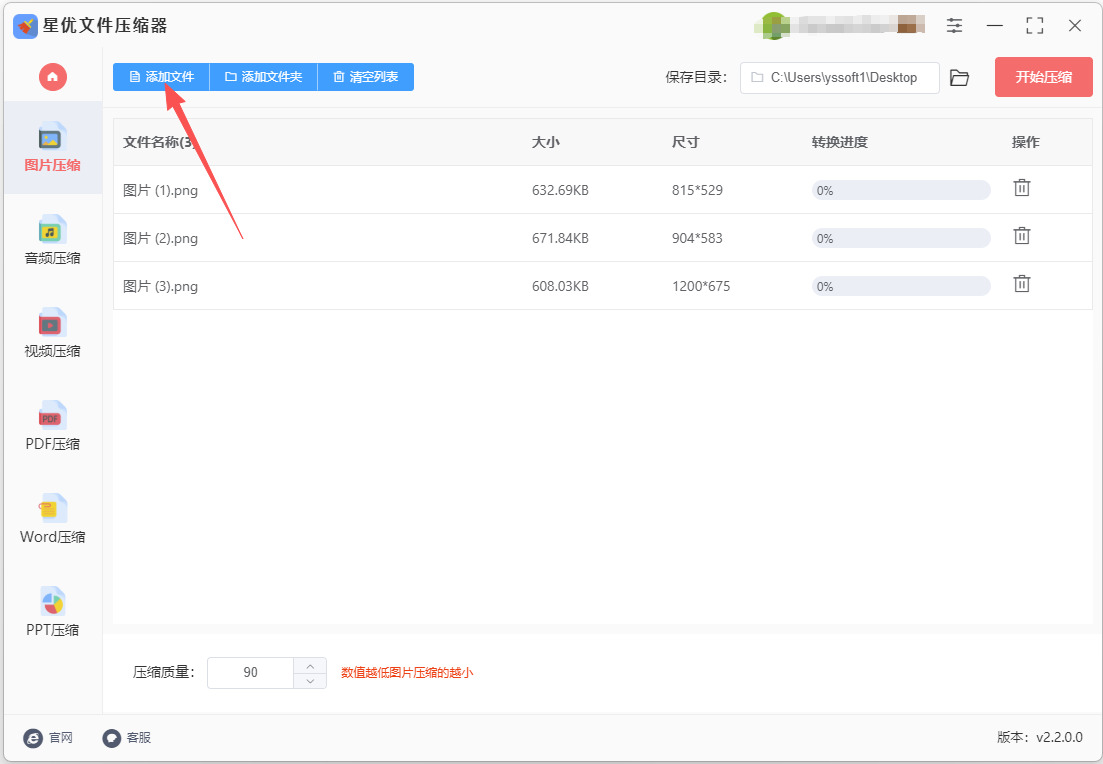Screen dimensions: 1103x764
Task: Click 添加文件夹 to add a folder
Action: click(x=264, y=77)
